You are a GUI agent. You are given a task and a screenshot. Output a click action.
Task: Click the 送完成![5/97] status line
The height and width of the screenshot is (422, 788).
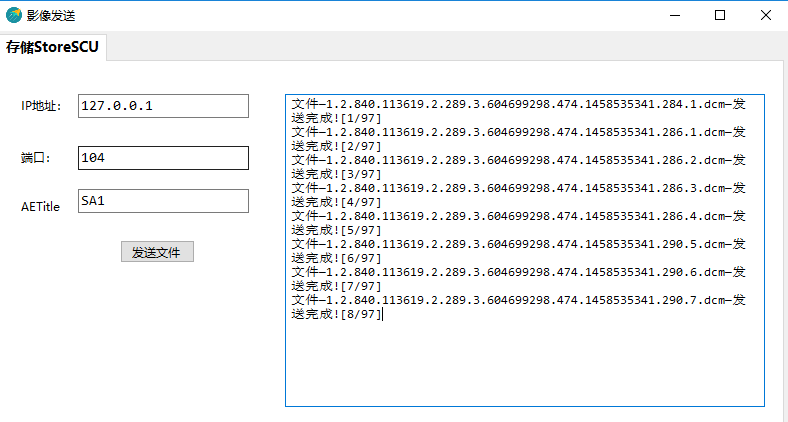[x=337, y=230]
